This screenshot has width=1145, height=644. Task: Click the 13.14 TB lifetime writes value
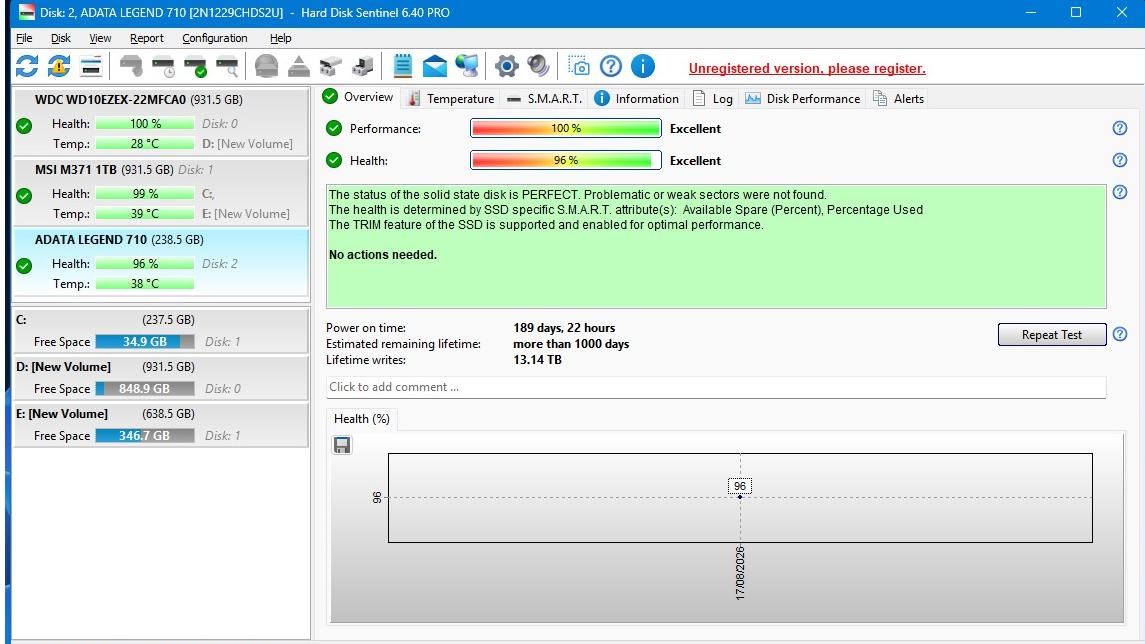pos(537,360)
